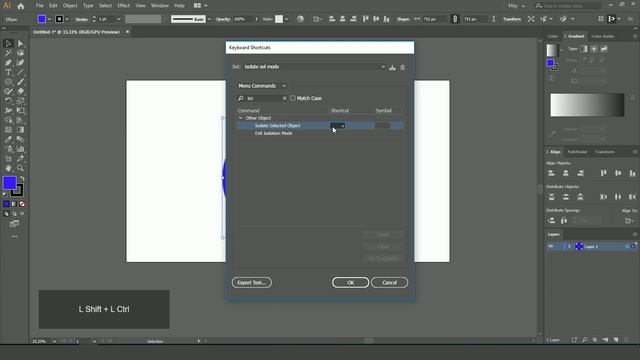The image size is (640, 360).
Task: Click the Swap Fill and Stroke arrow
Action: point(22,178)
